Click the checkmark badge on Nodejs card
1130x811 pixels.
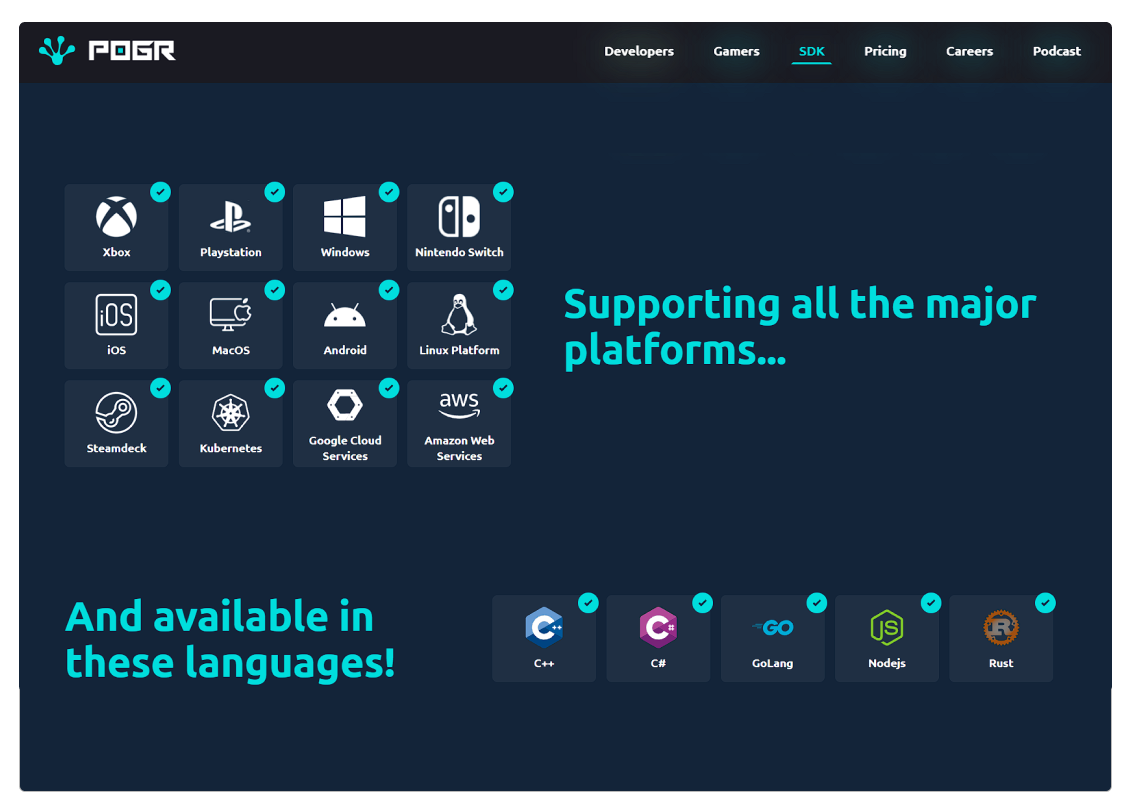click(931, 603)
